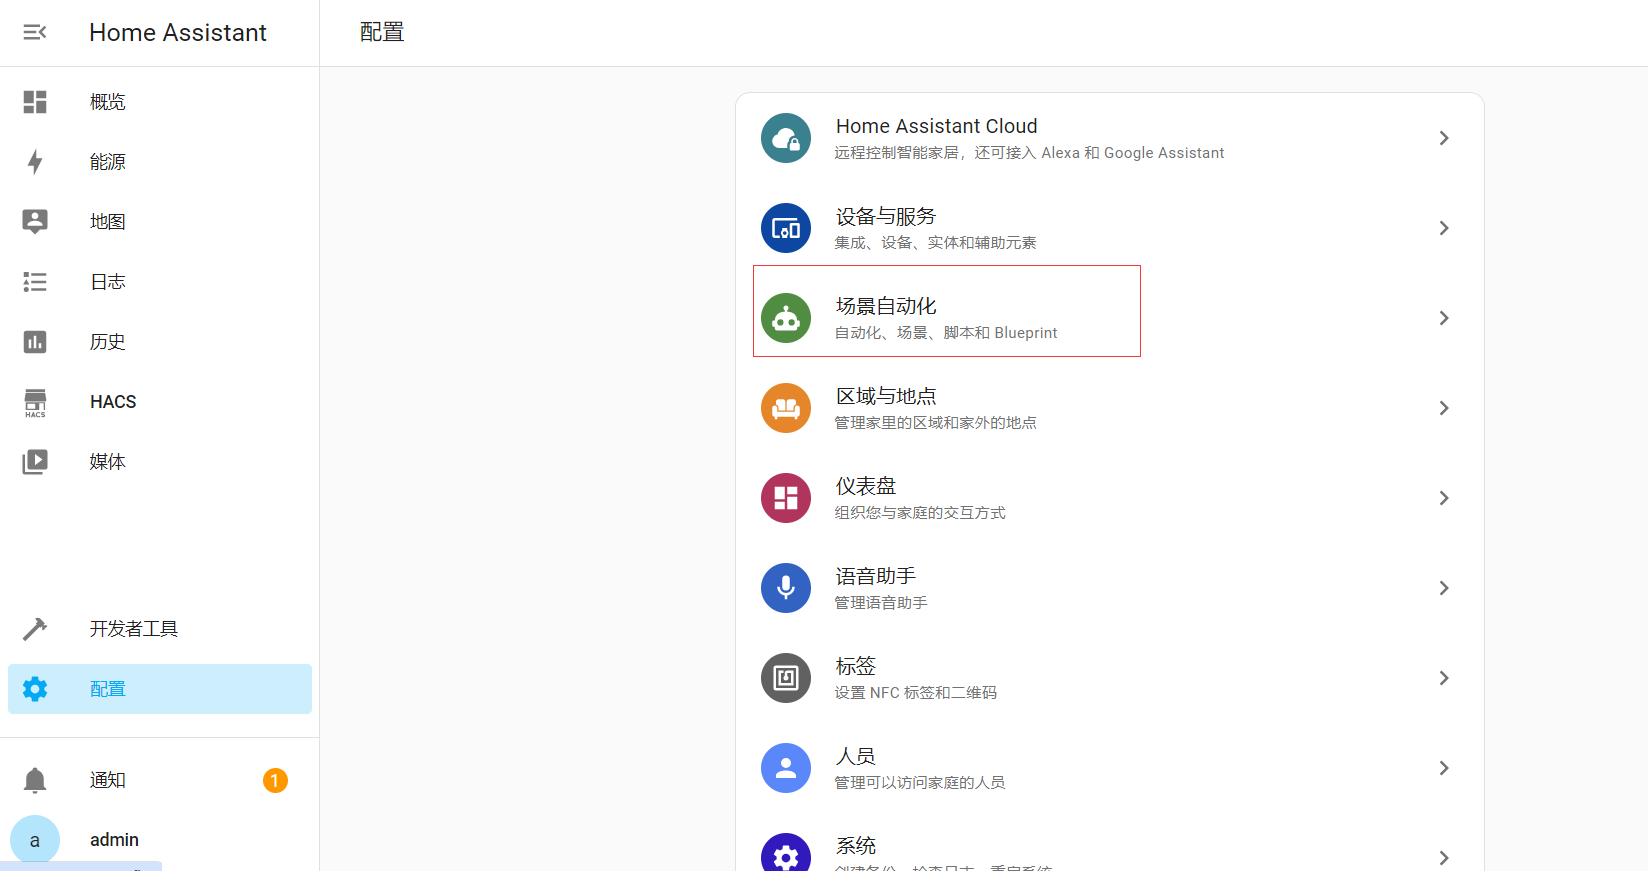1648x871 pixels.
Task: Click the 历史 bar chart icon
Action: point(35,342)
